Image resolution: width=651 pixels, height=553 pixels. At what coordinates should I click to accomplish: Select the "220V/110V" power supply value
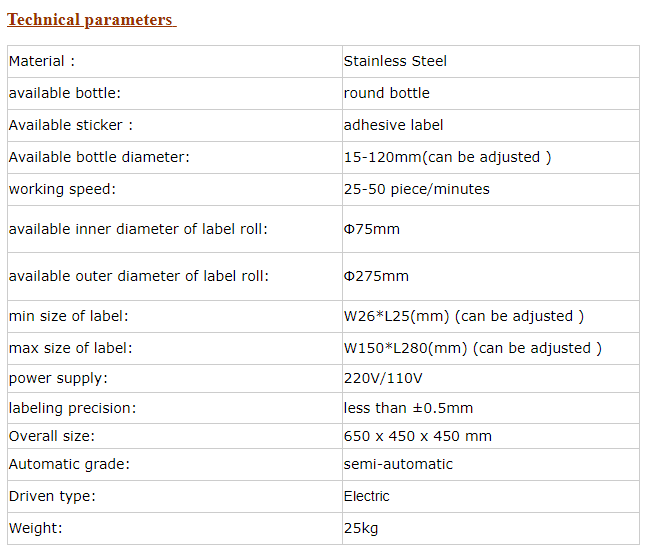click(383, 378)
